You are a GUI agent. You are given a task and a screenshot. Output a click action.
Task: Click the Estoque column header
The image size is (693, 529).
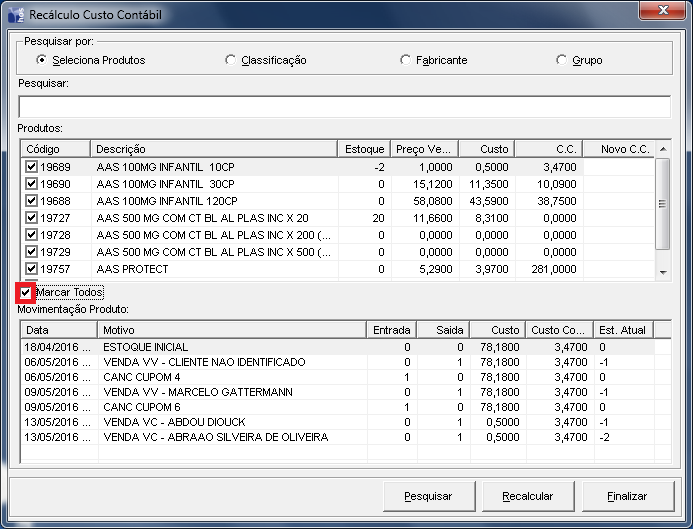coord(363,149)
